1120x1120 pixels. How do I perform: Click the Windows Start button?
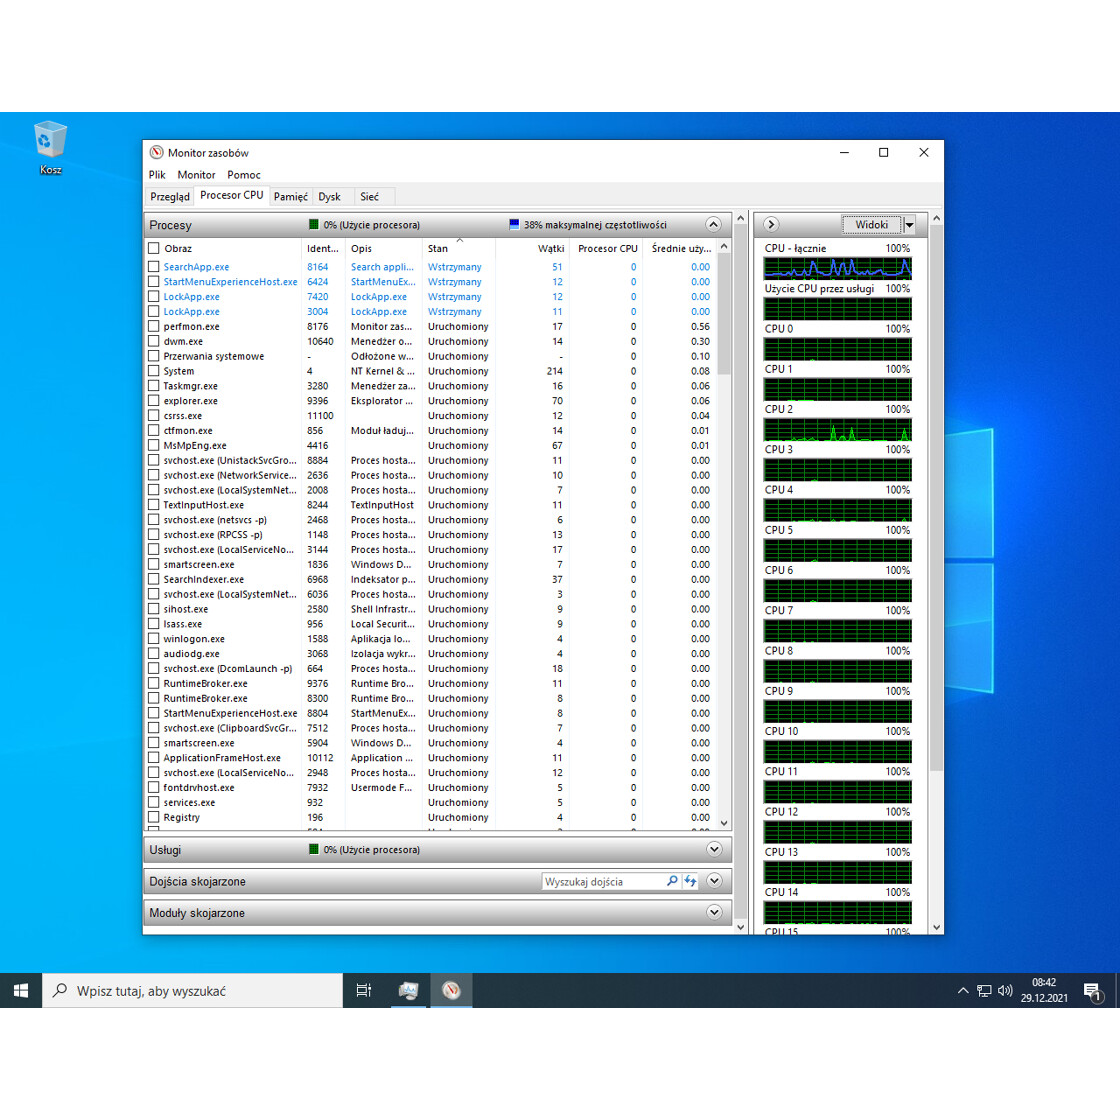click(20, 990)
